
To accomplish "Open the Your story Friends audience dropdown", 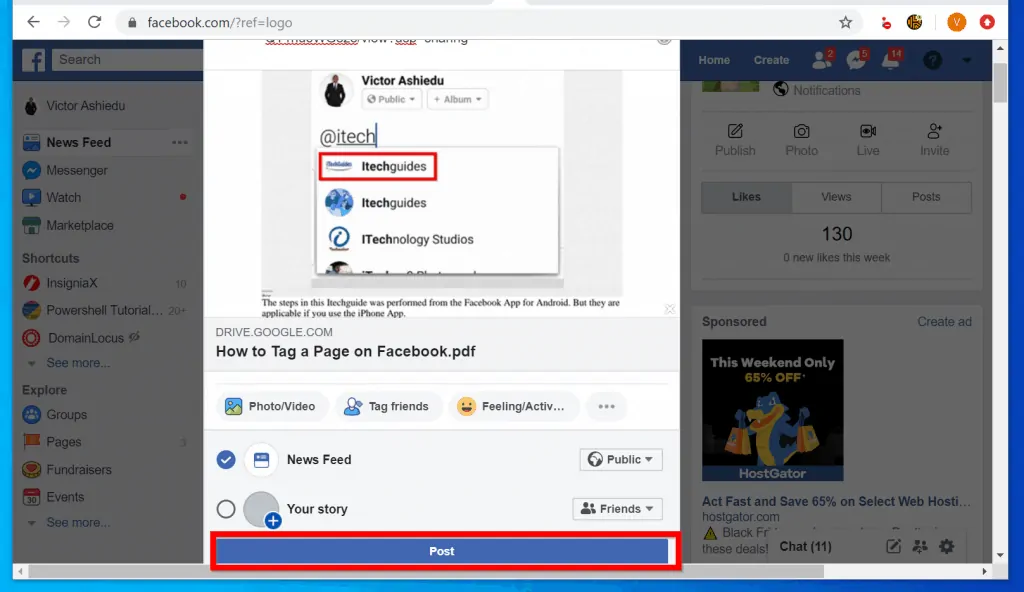I will coord(617,508).
